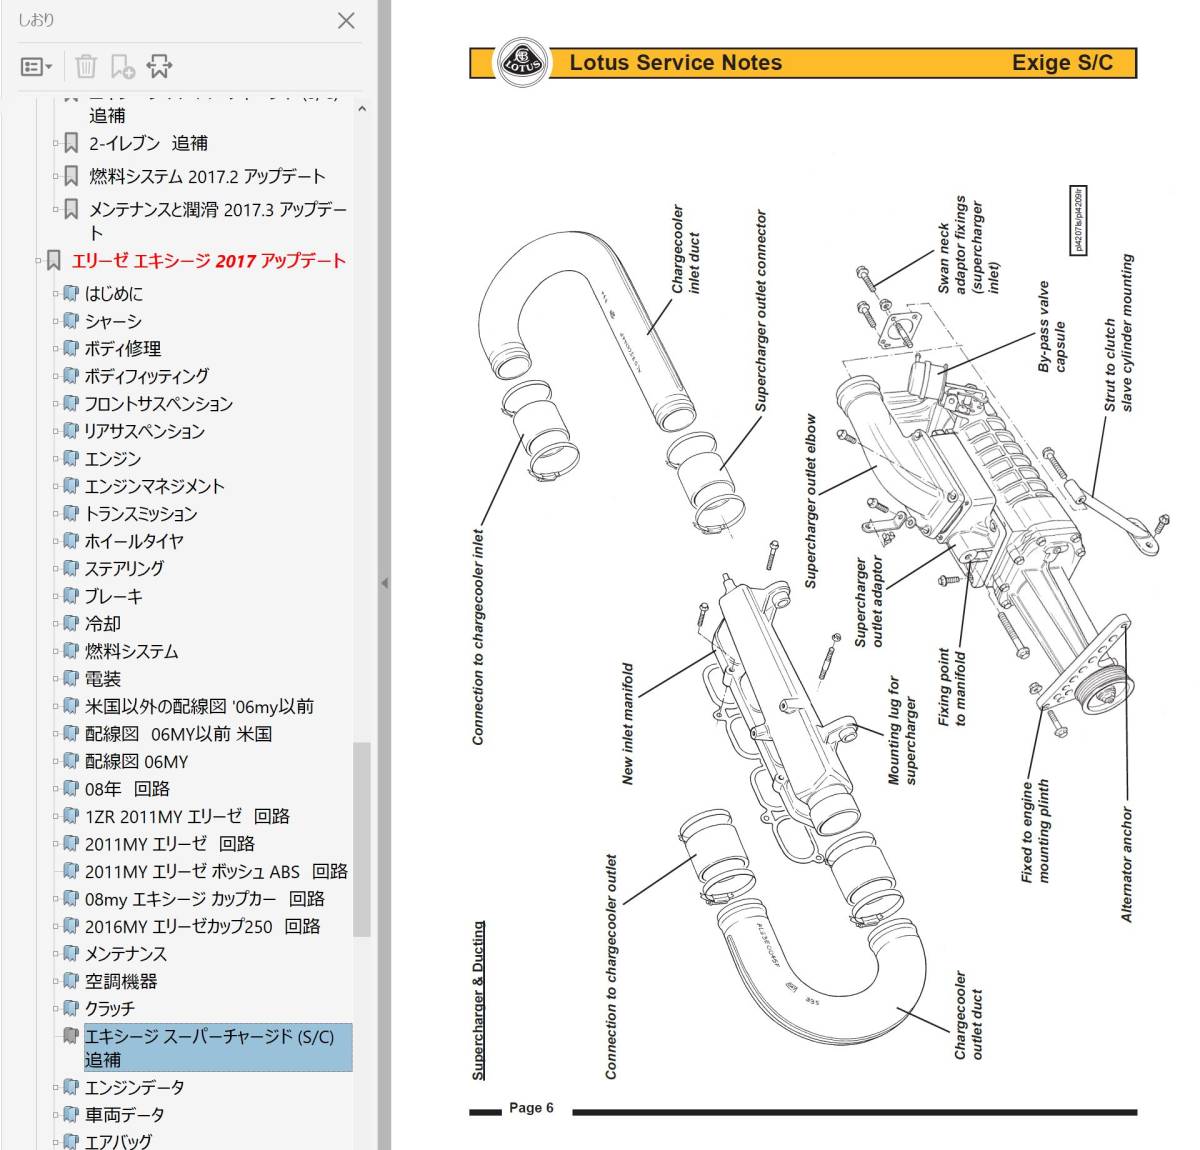
Task: Expand the 電装 bookmark node
Action: (x=56, y=679)
